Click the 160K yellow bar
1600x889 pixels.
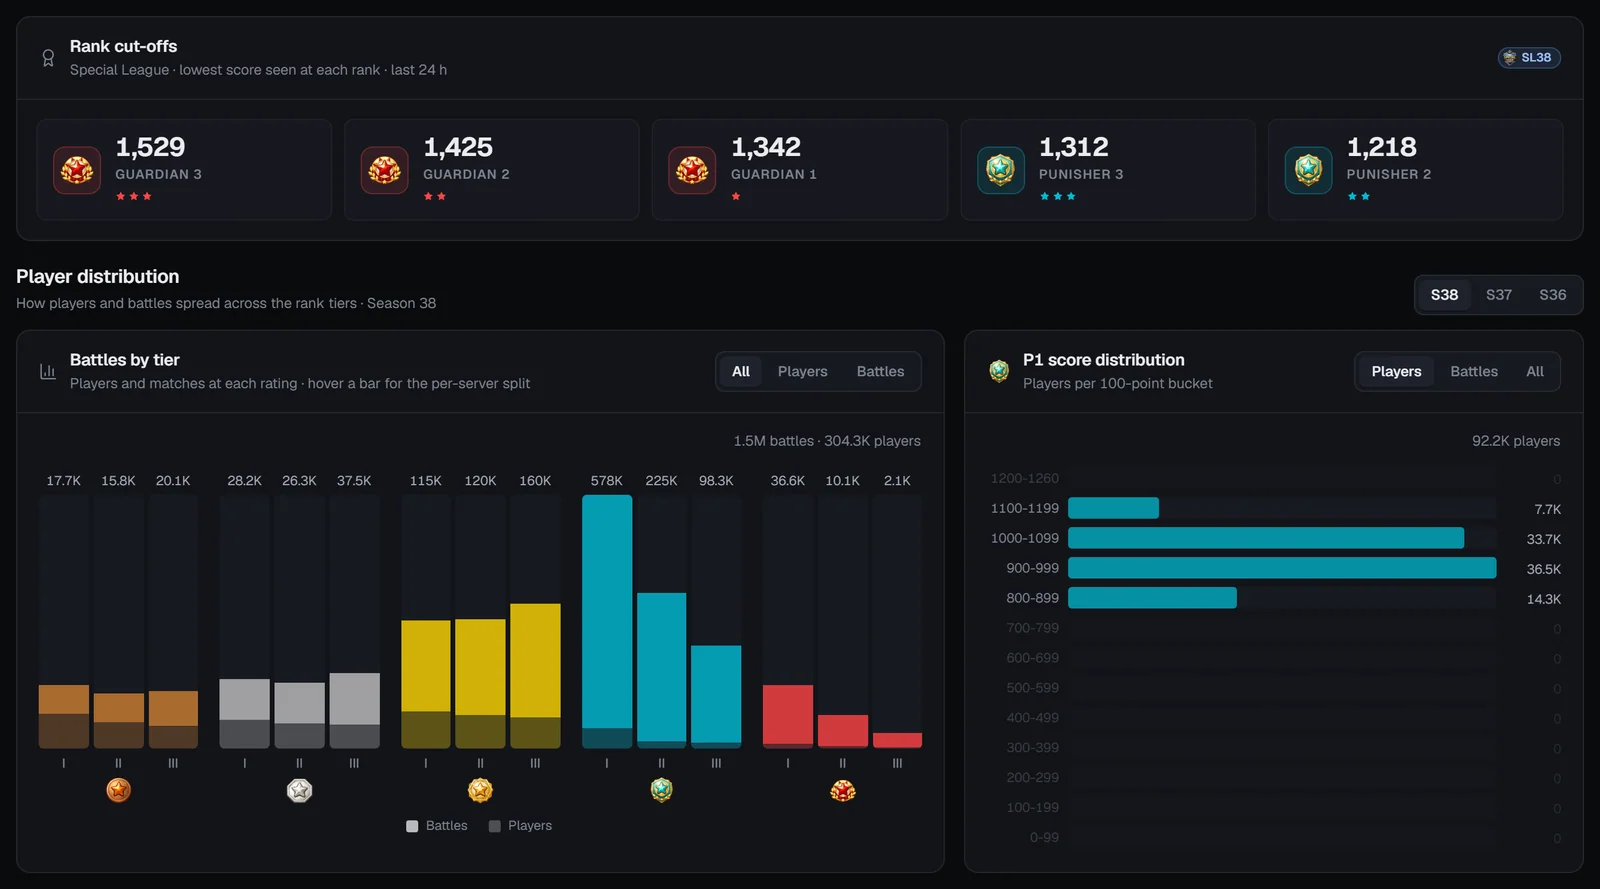coord(535,675)
